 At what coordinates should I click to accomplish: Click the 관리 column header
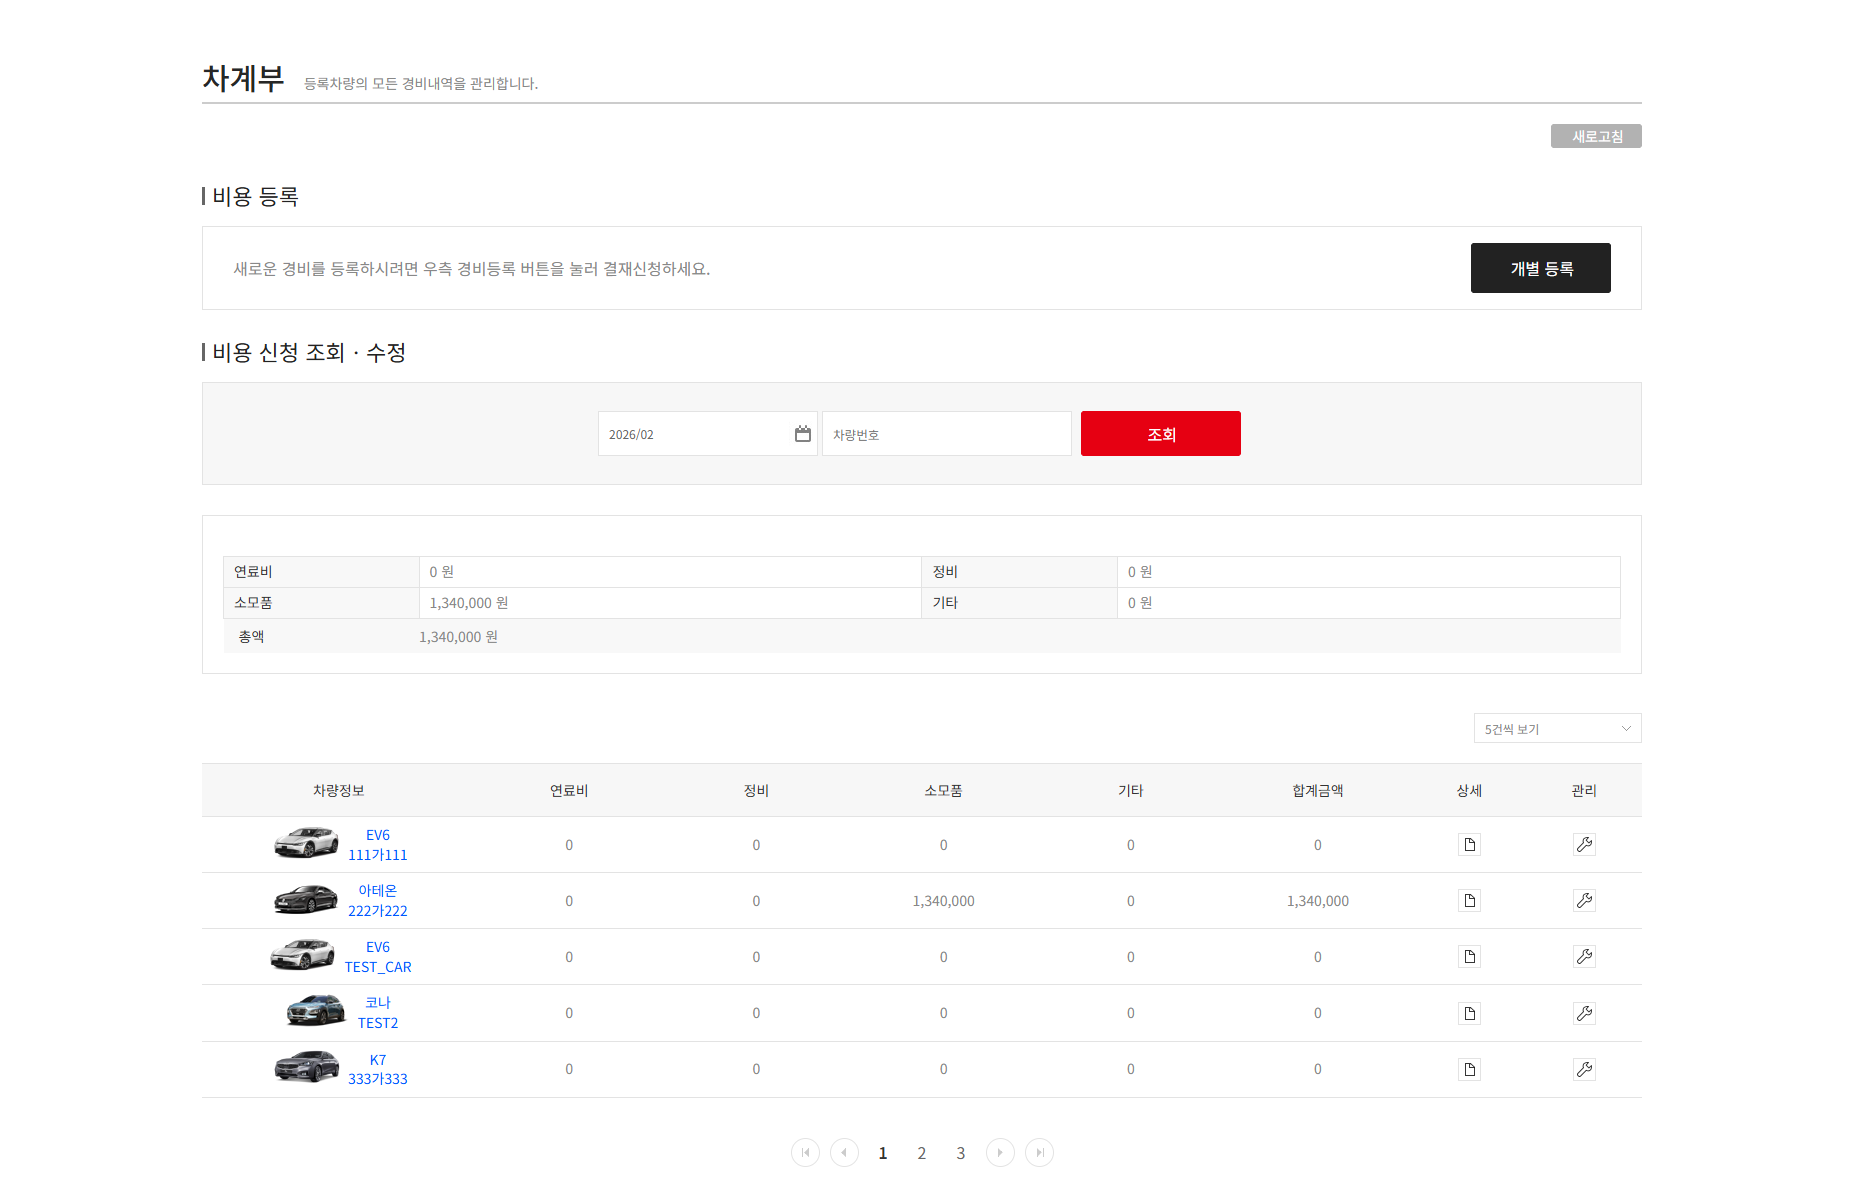click(1584, 791)
